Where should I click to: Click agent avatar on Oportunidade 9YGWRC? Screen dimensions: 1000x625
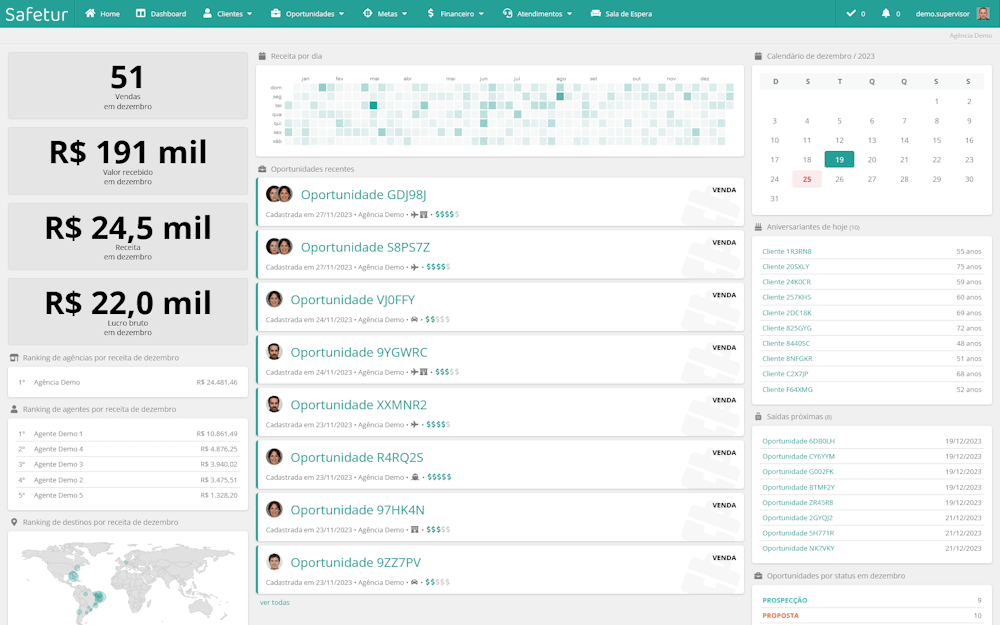[274, 352]
